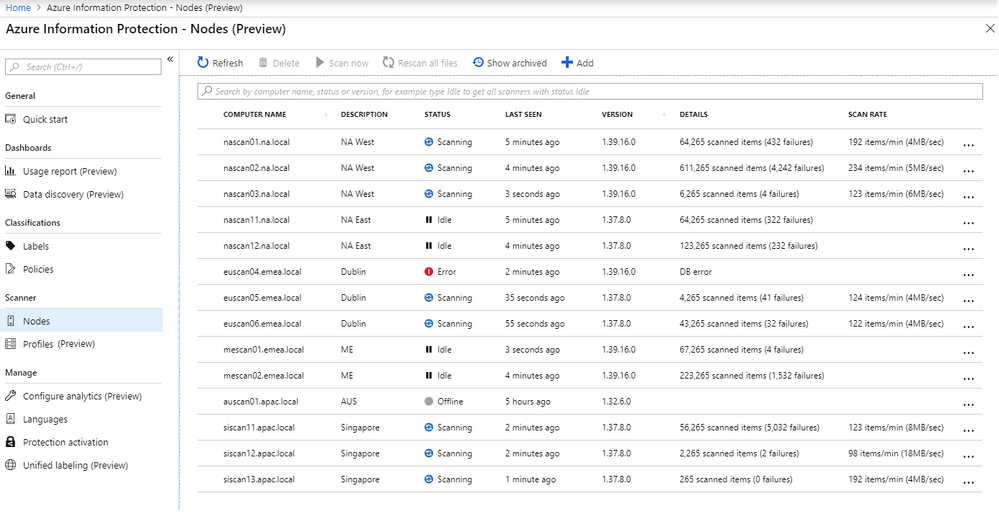Screen dimensions: 999x512
Task: Click Scanning status icon for nascan01
Action: click(429, 142)
